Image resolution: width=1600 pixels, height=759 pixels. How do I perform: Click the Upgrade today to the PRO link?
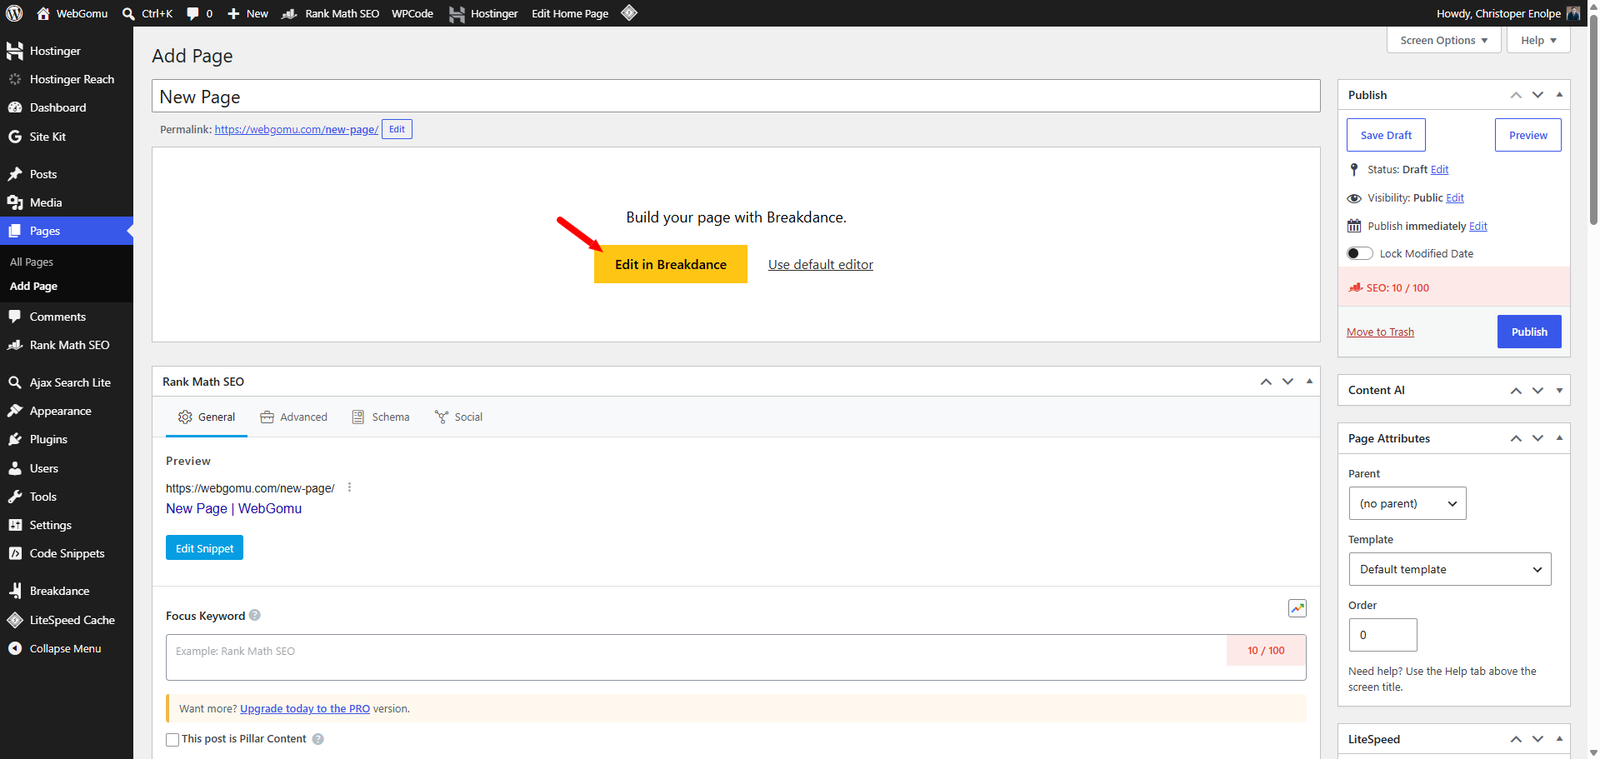305,709
